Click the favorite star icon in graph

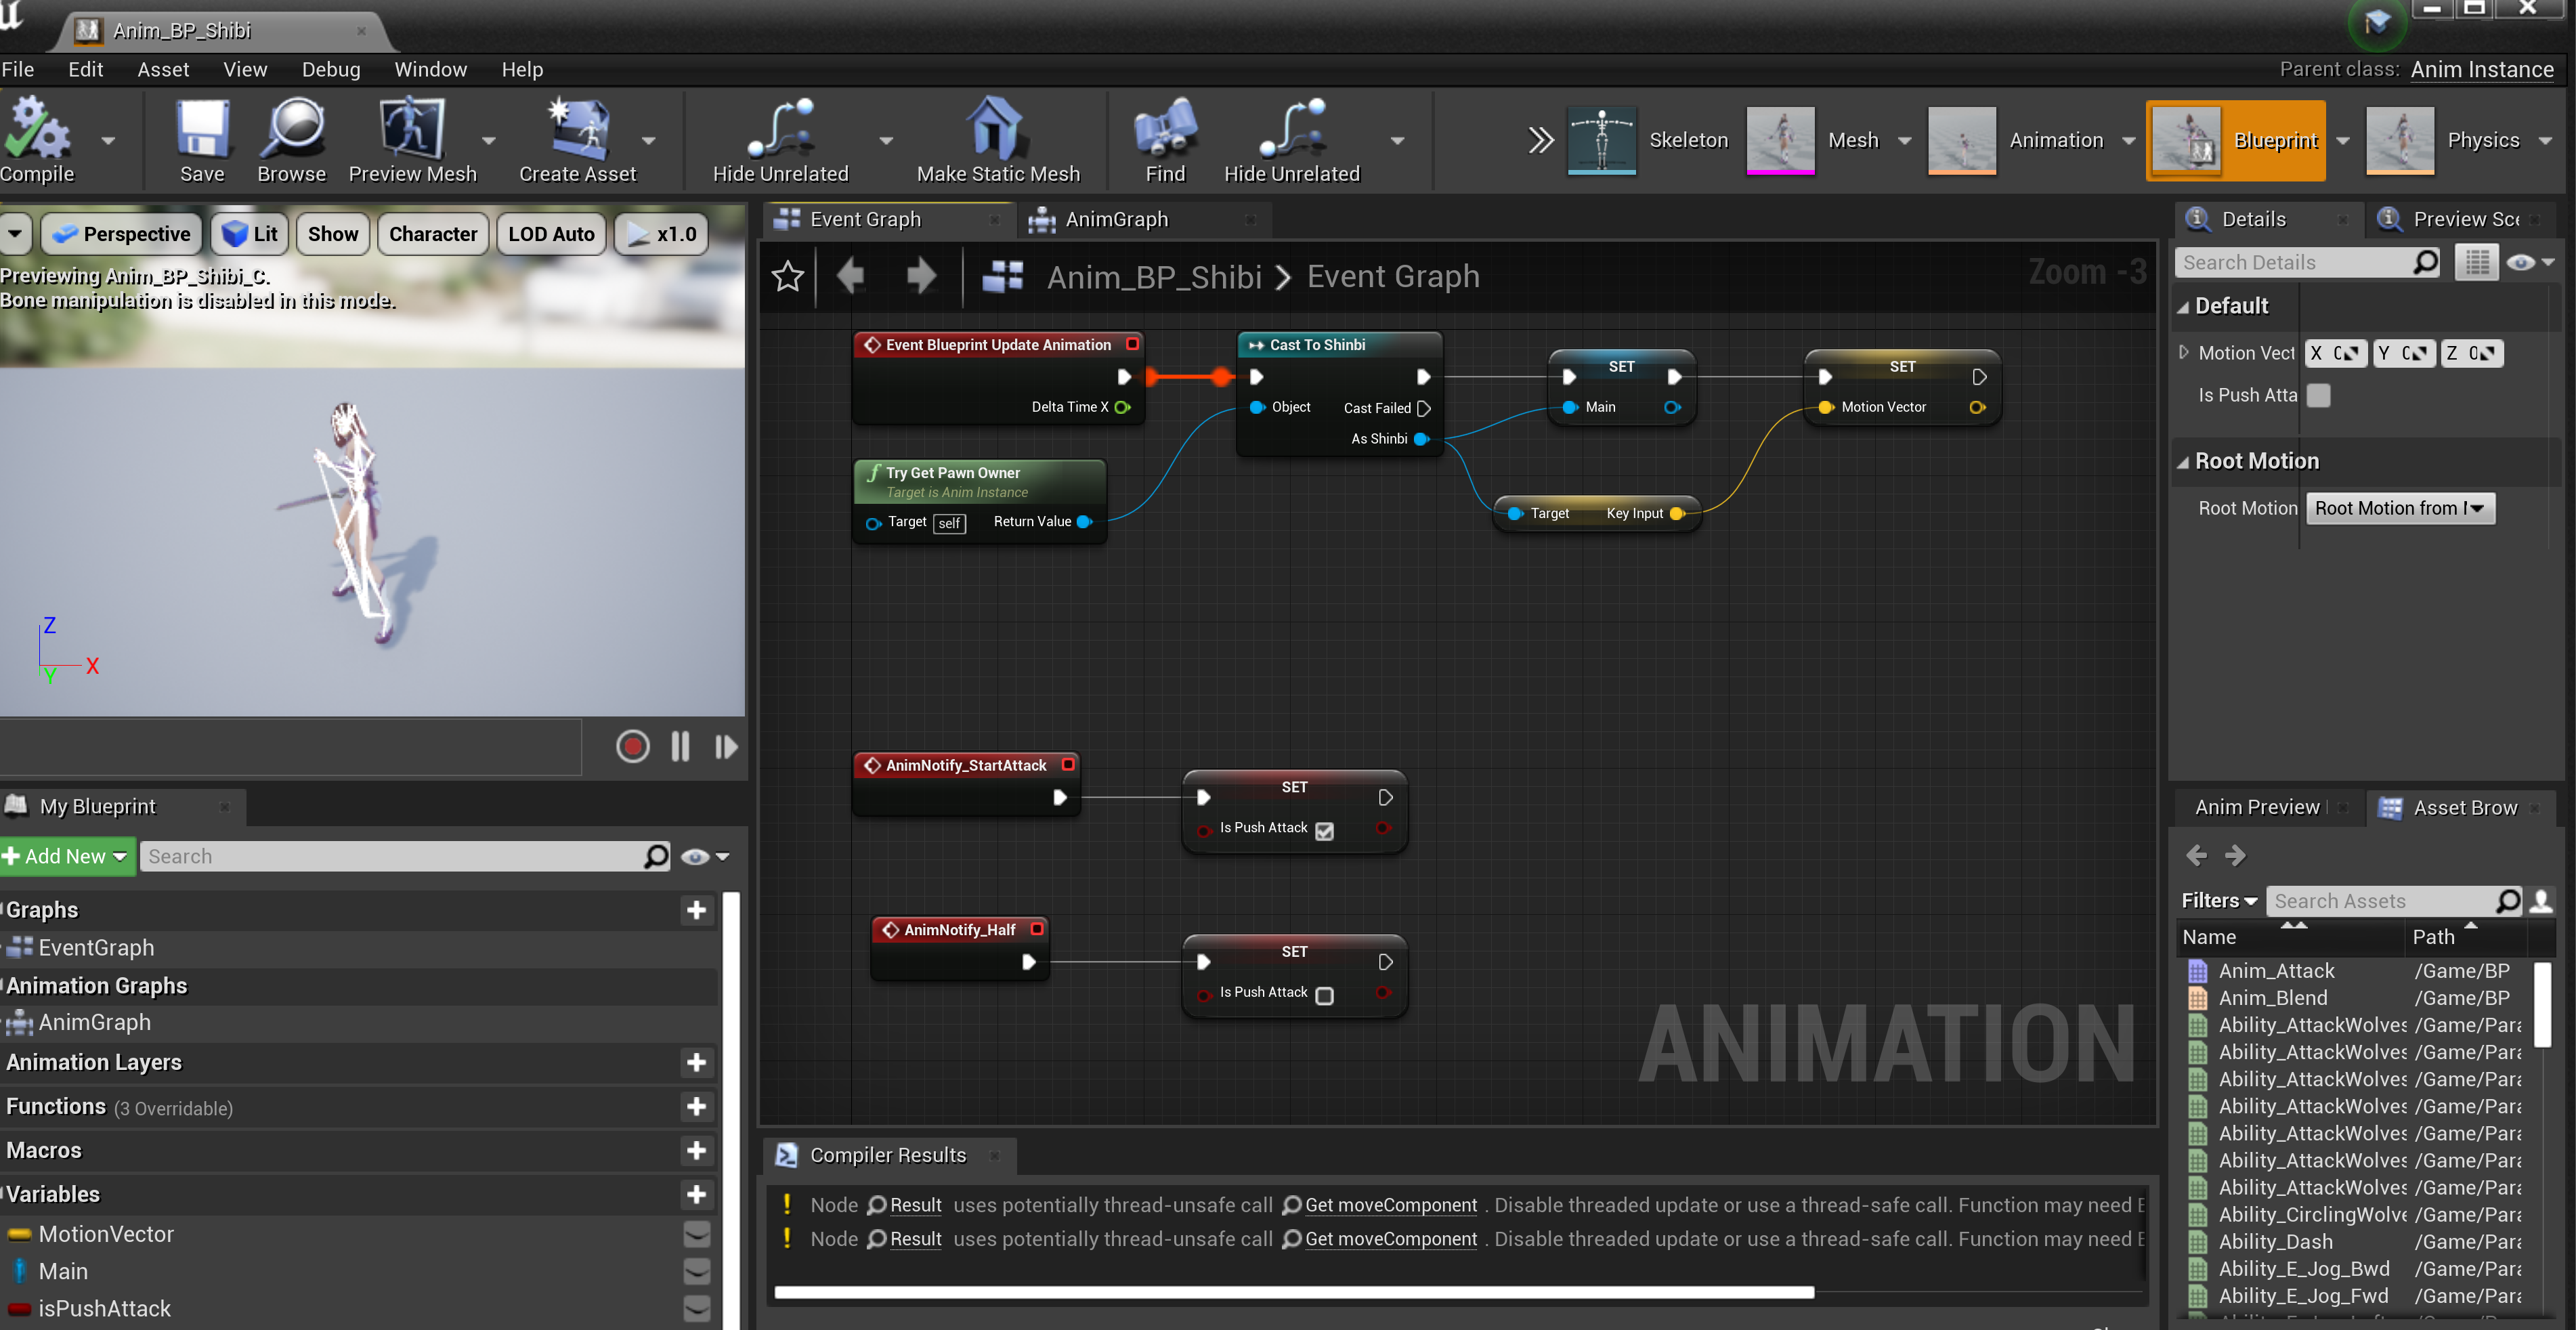(x=788, y=277)
